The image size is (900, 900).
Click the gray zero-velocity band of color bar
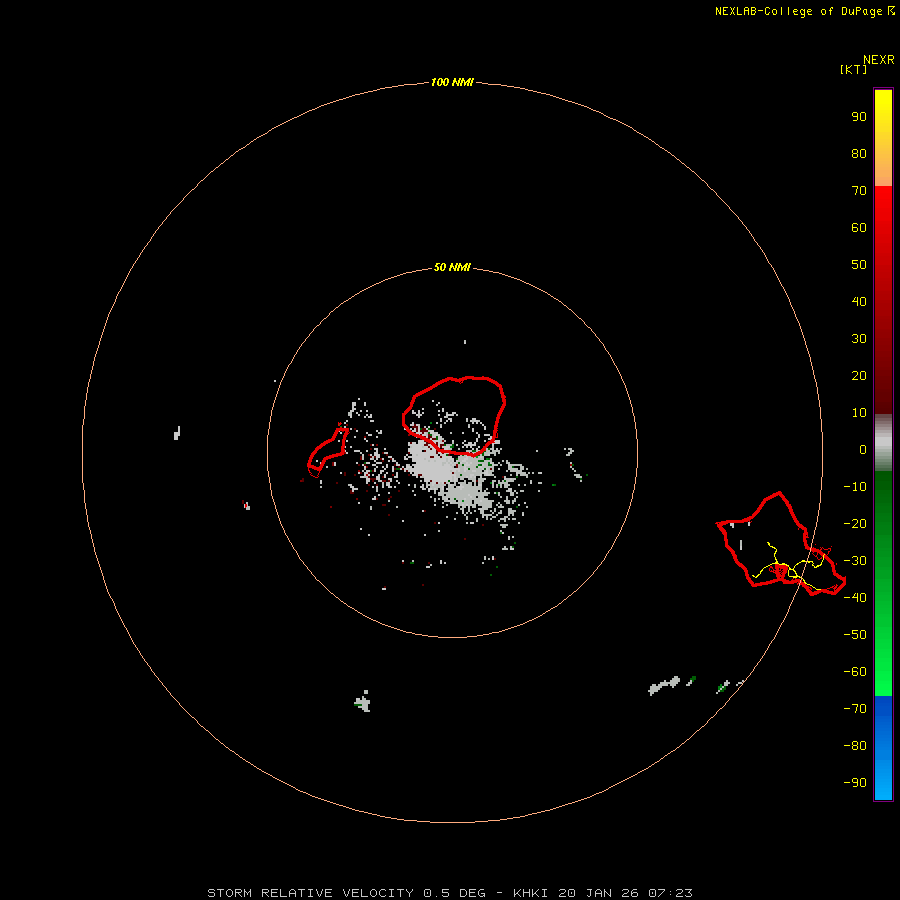(883, 443)
